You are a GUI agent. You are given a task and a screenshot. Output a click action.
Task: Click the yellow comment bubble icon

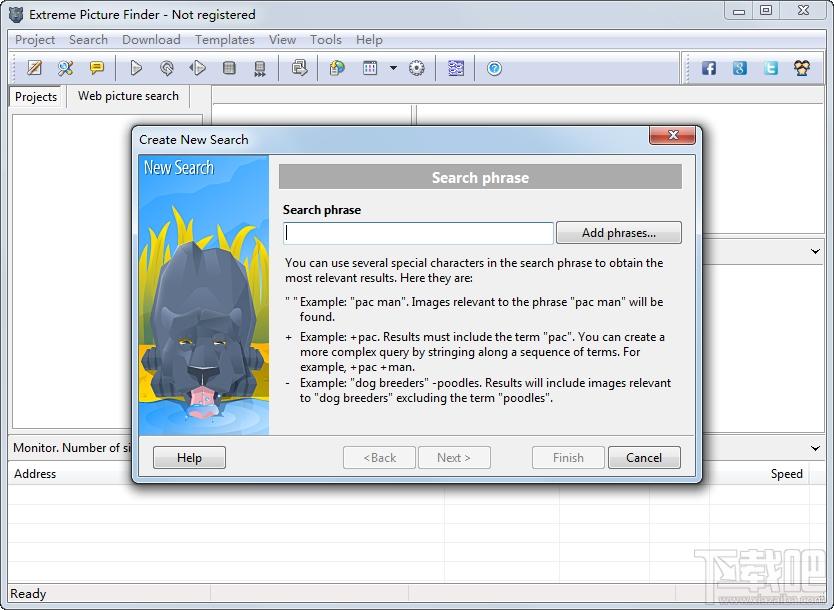coord(97,68)
